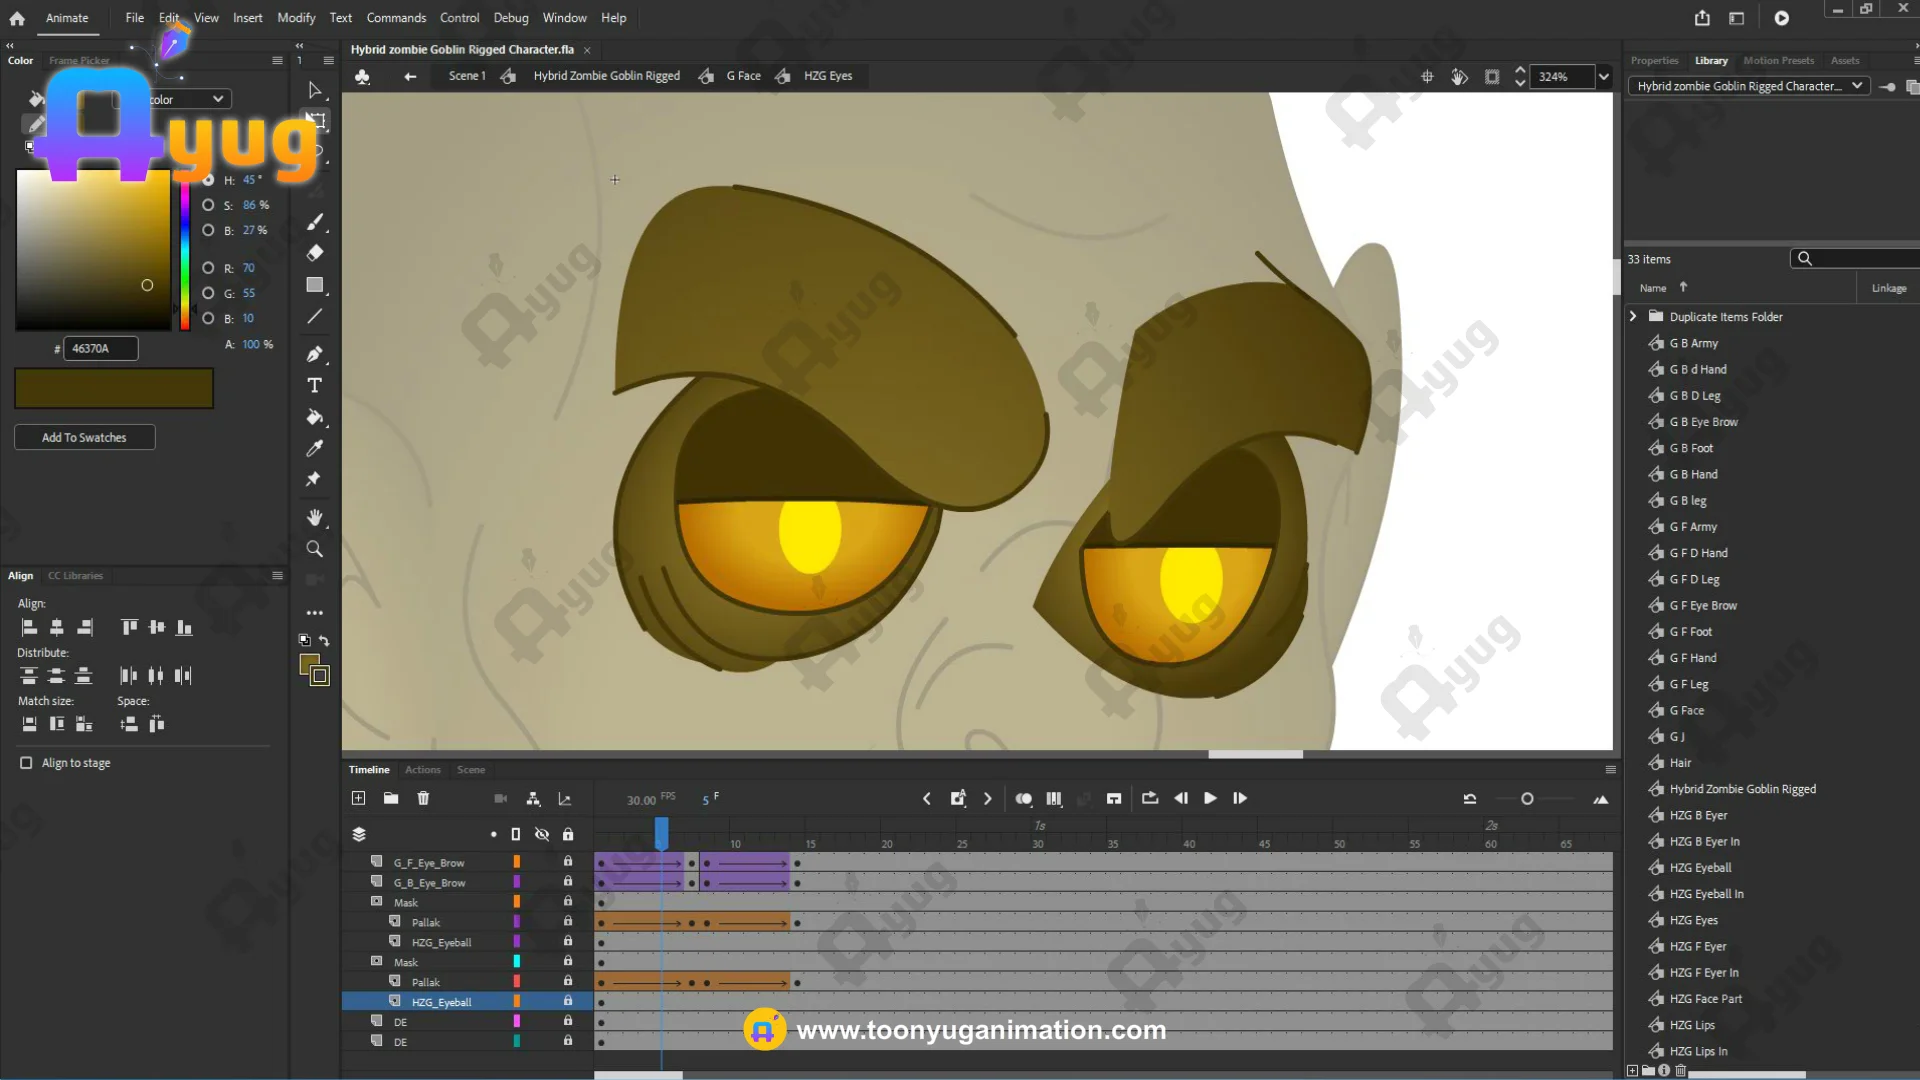Create a new layer in timeline
This screenshot has height=1080, width=1920.
pos(358,798)
